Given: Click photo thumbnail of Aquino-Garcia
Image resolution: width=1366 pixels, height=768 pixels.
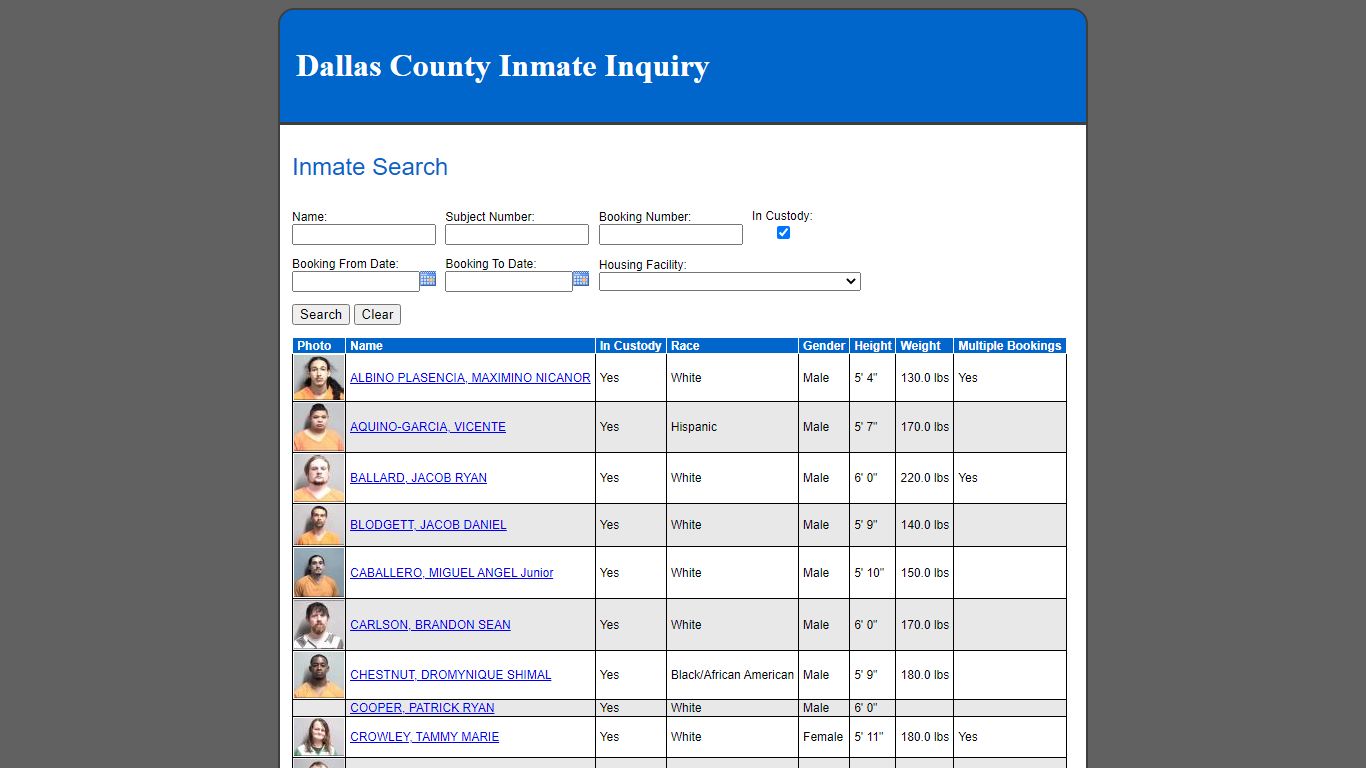Looking at the screenshot, I should point(319,427).
